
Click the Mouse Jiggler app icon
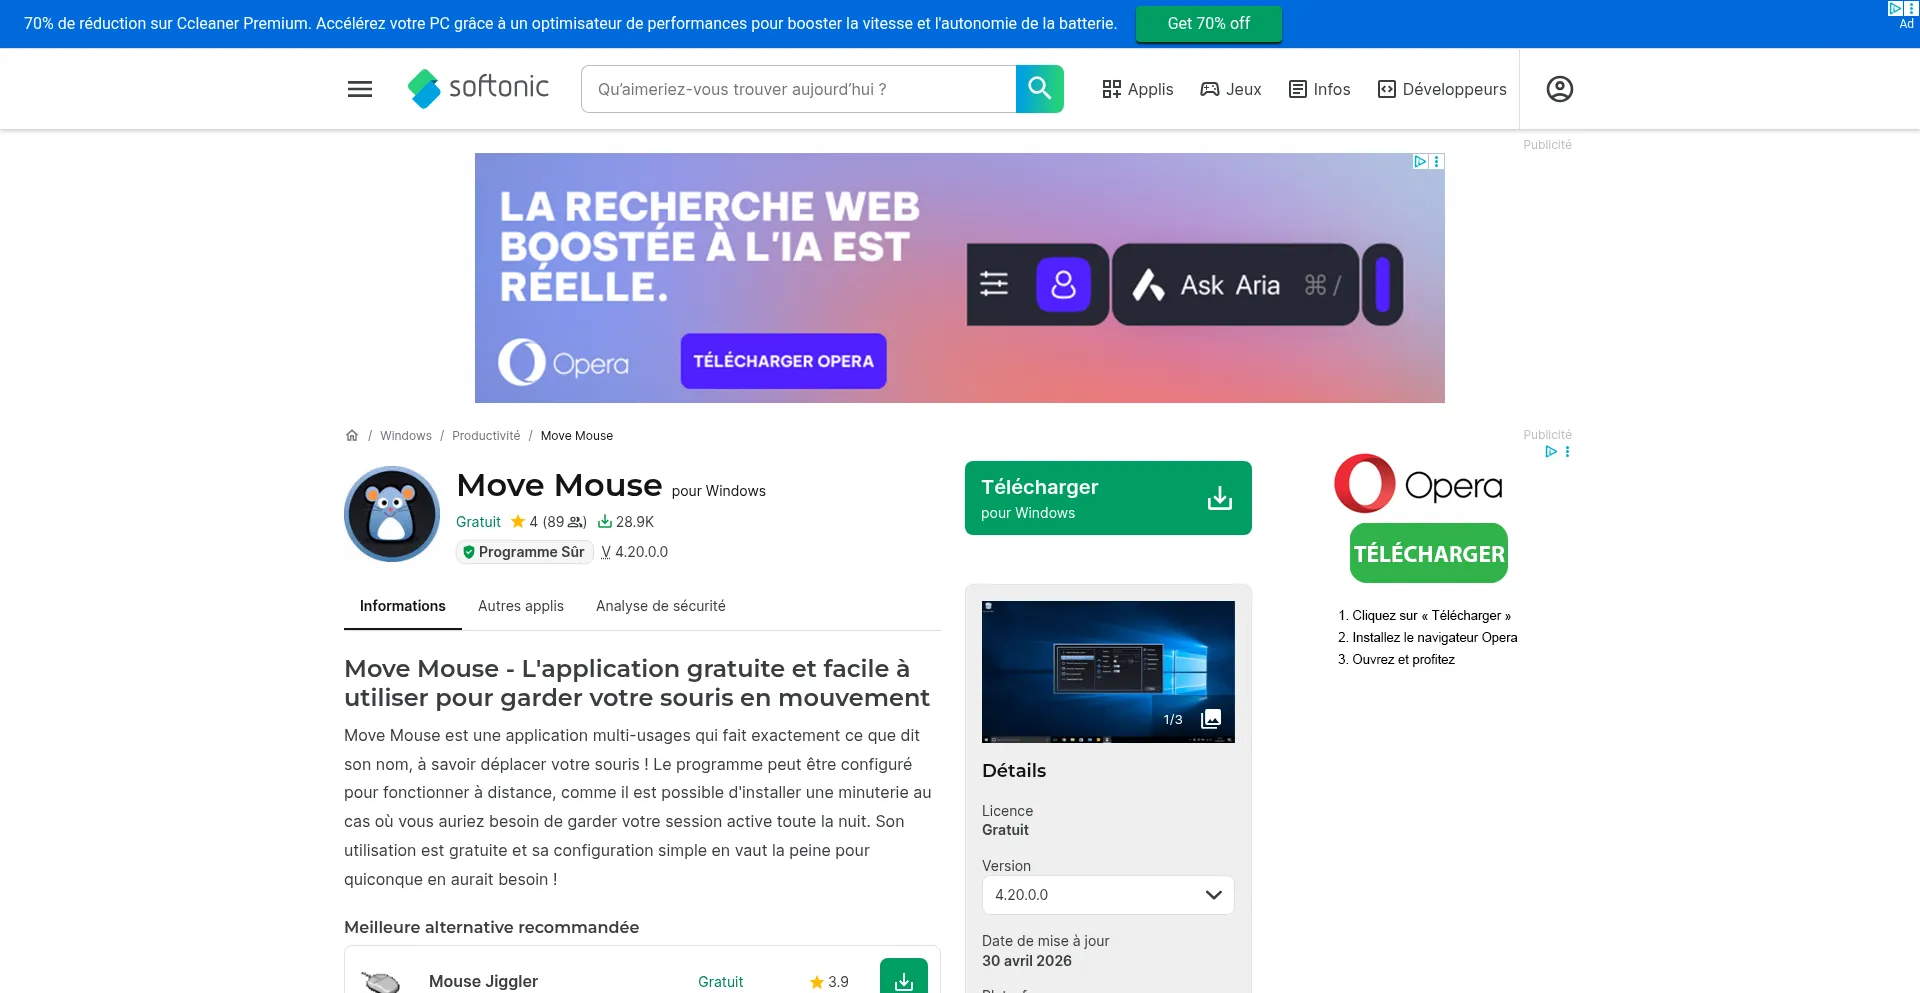381,982
